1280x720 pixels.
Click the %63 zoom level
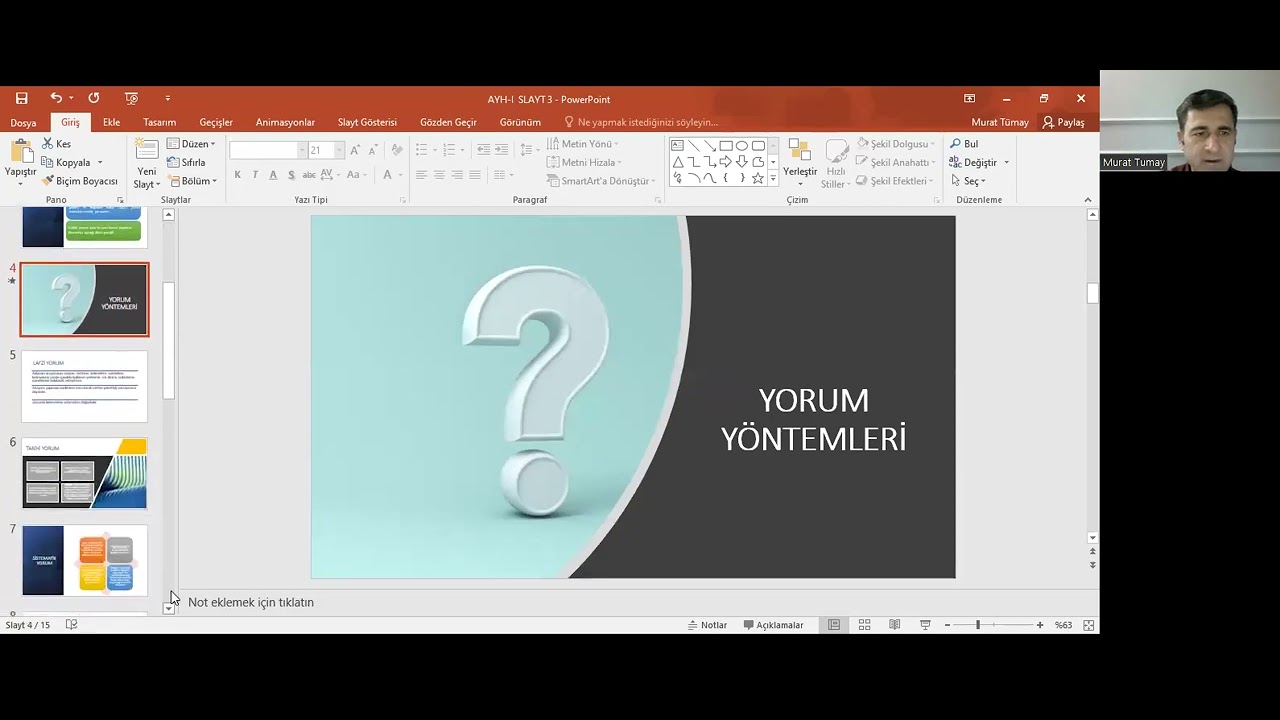click(1063, 625)
